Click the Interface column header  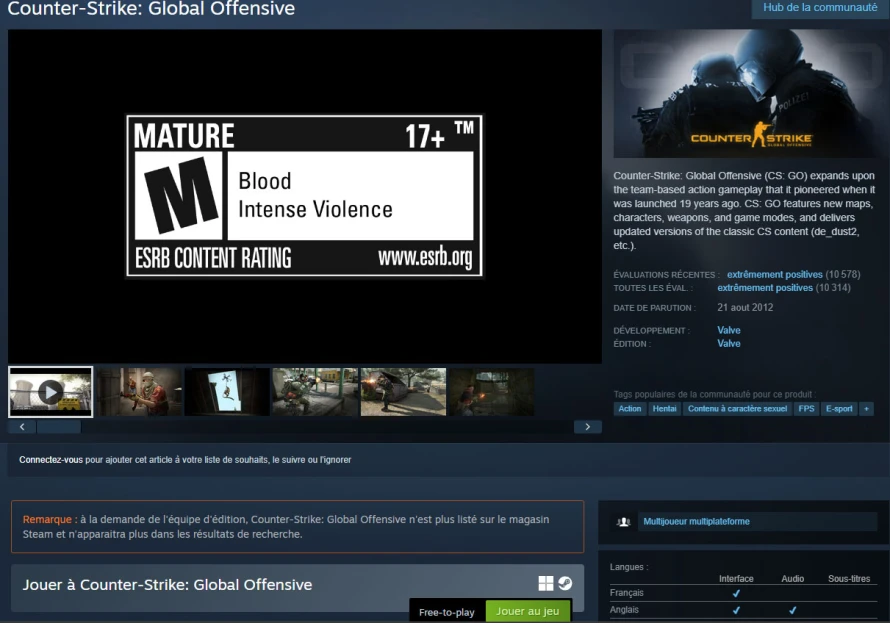click(x=736, y=579)
